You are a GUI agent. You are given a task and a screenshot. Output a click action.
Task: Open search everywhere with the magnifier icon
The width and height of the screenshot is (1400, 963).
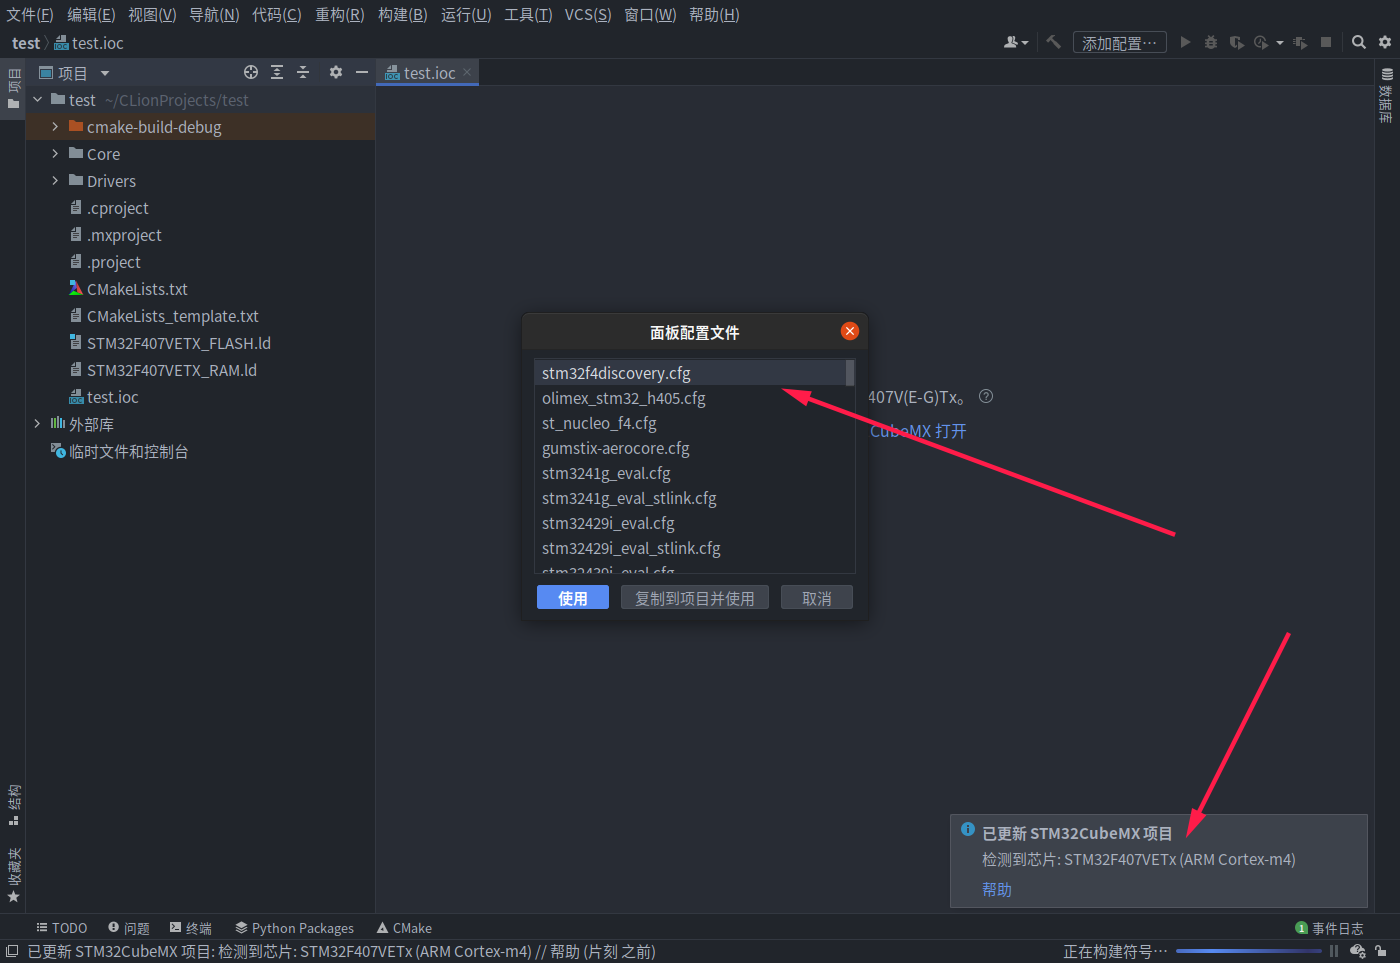(x=1358, y=42)
